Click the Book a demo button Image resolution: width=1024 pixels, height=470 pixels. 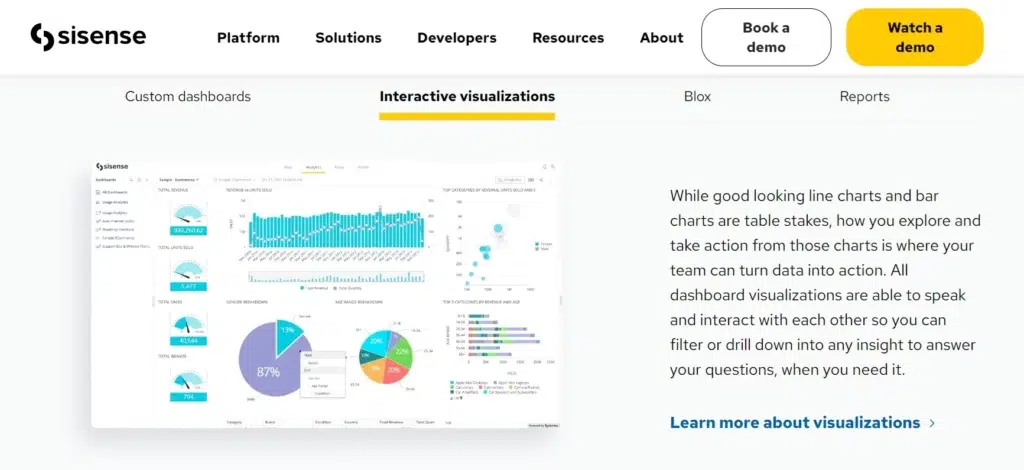point(766,37)
